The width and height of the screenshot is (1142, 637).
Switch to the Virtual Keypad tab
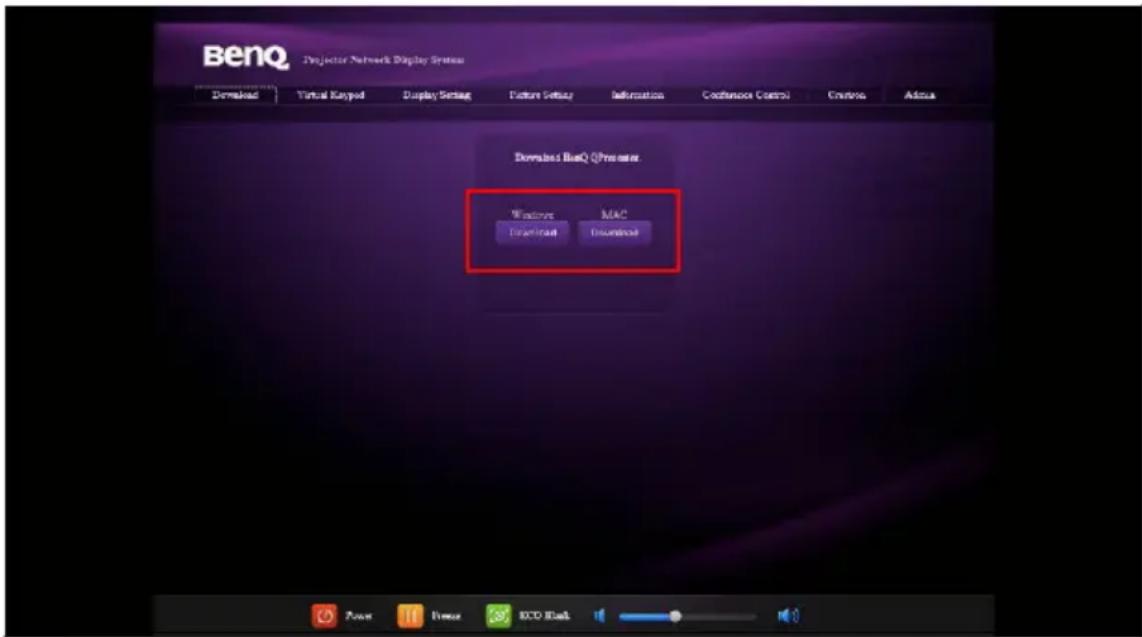pyautogui.click(x=331, y=95)
